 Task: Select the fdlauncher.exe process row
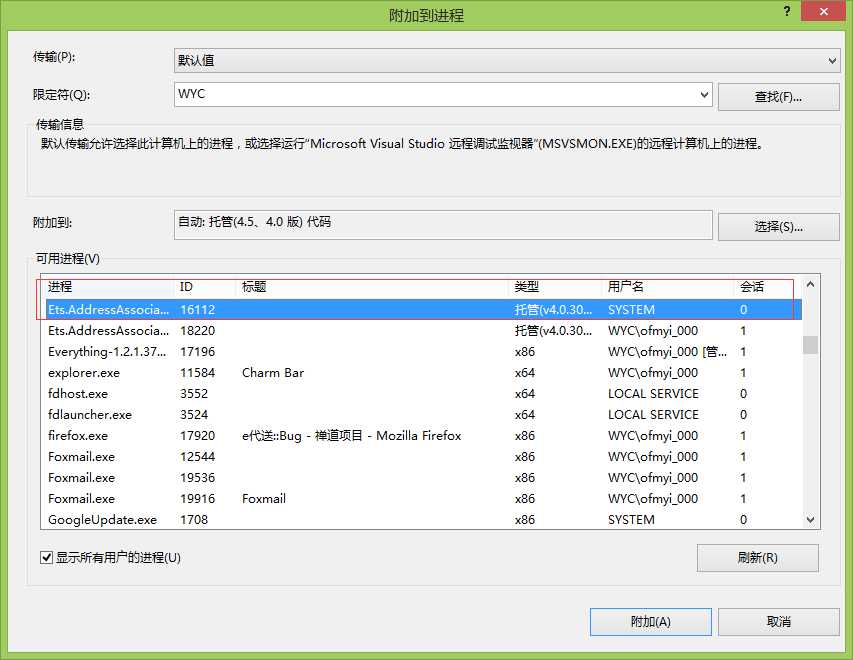coord(423,415)
